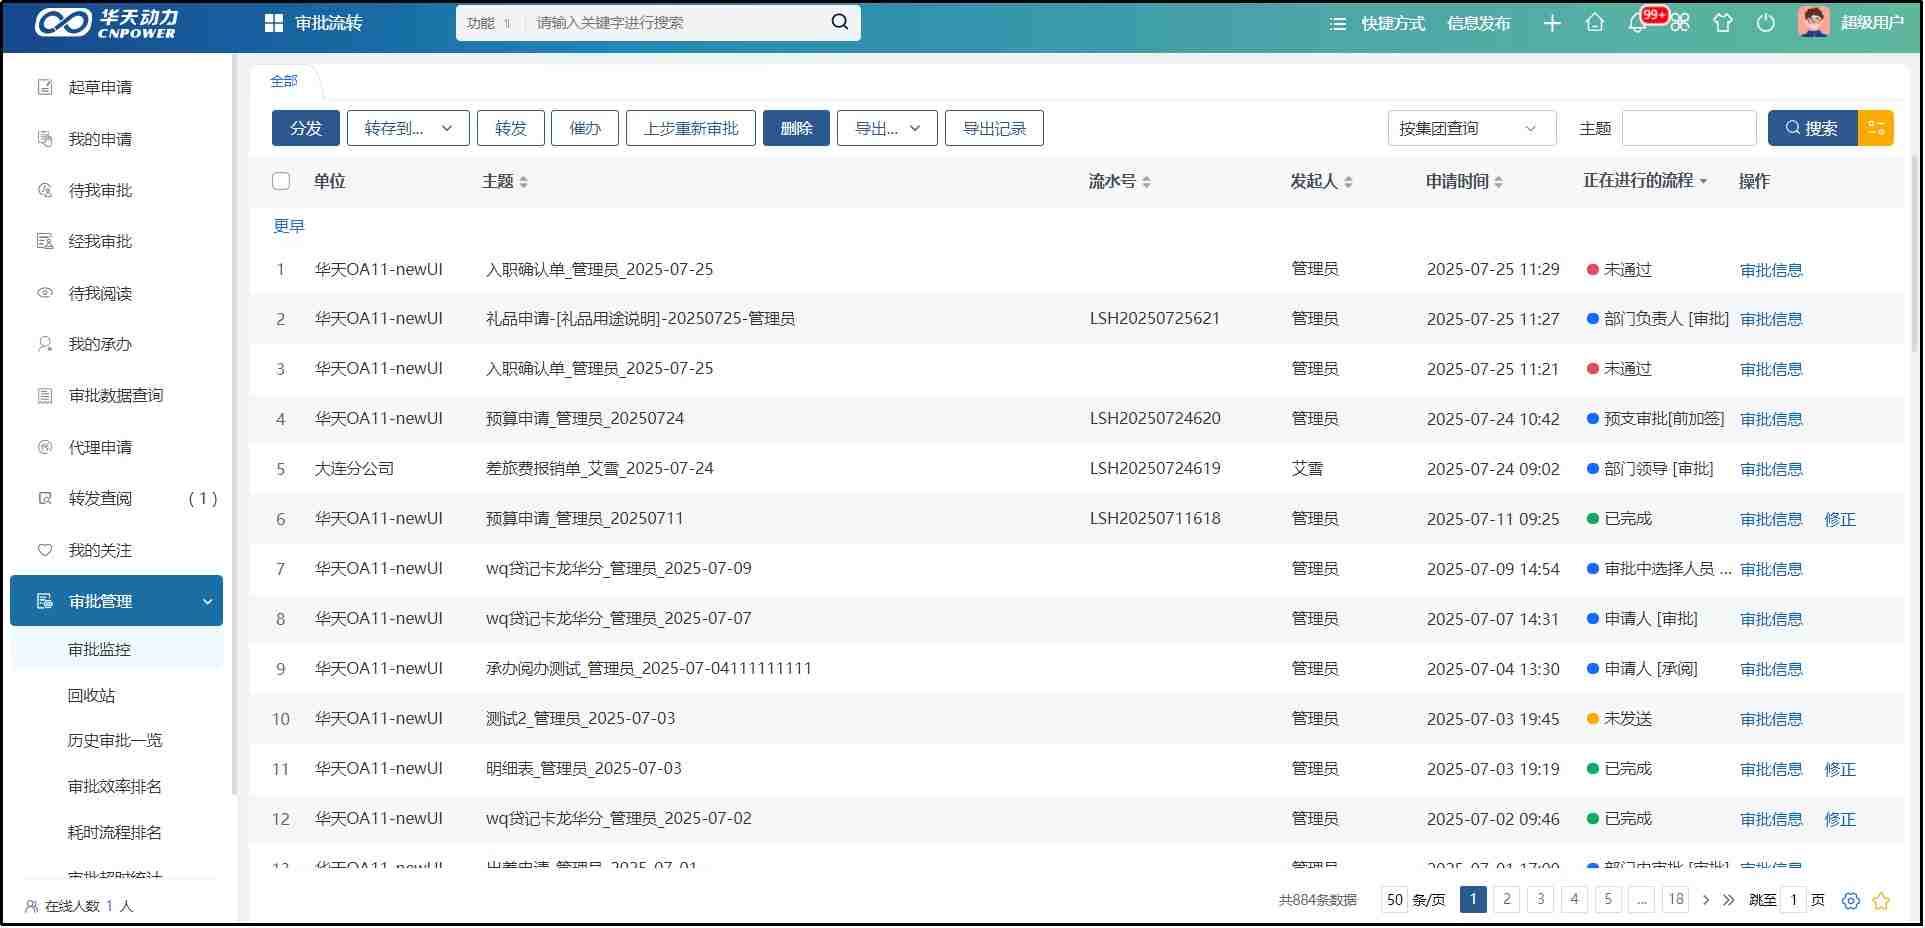Click the plus icon in top bar

(x=1552, y=23)
